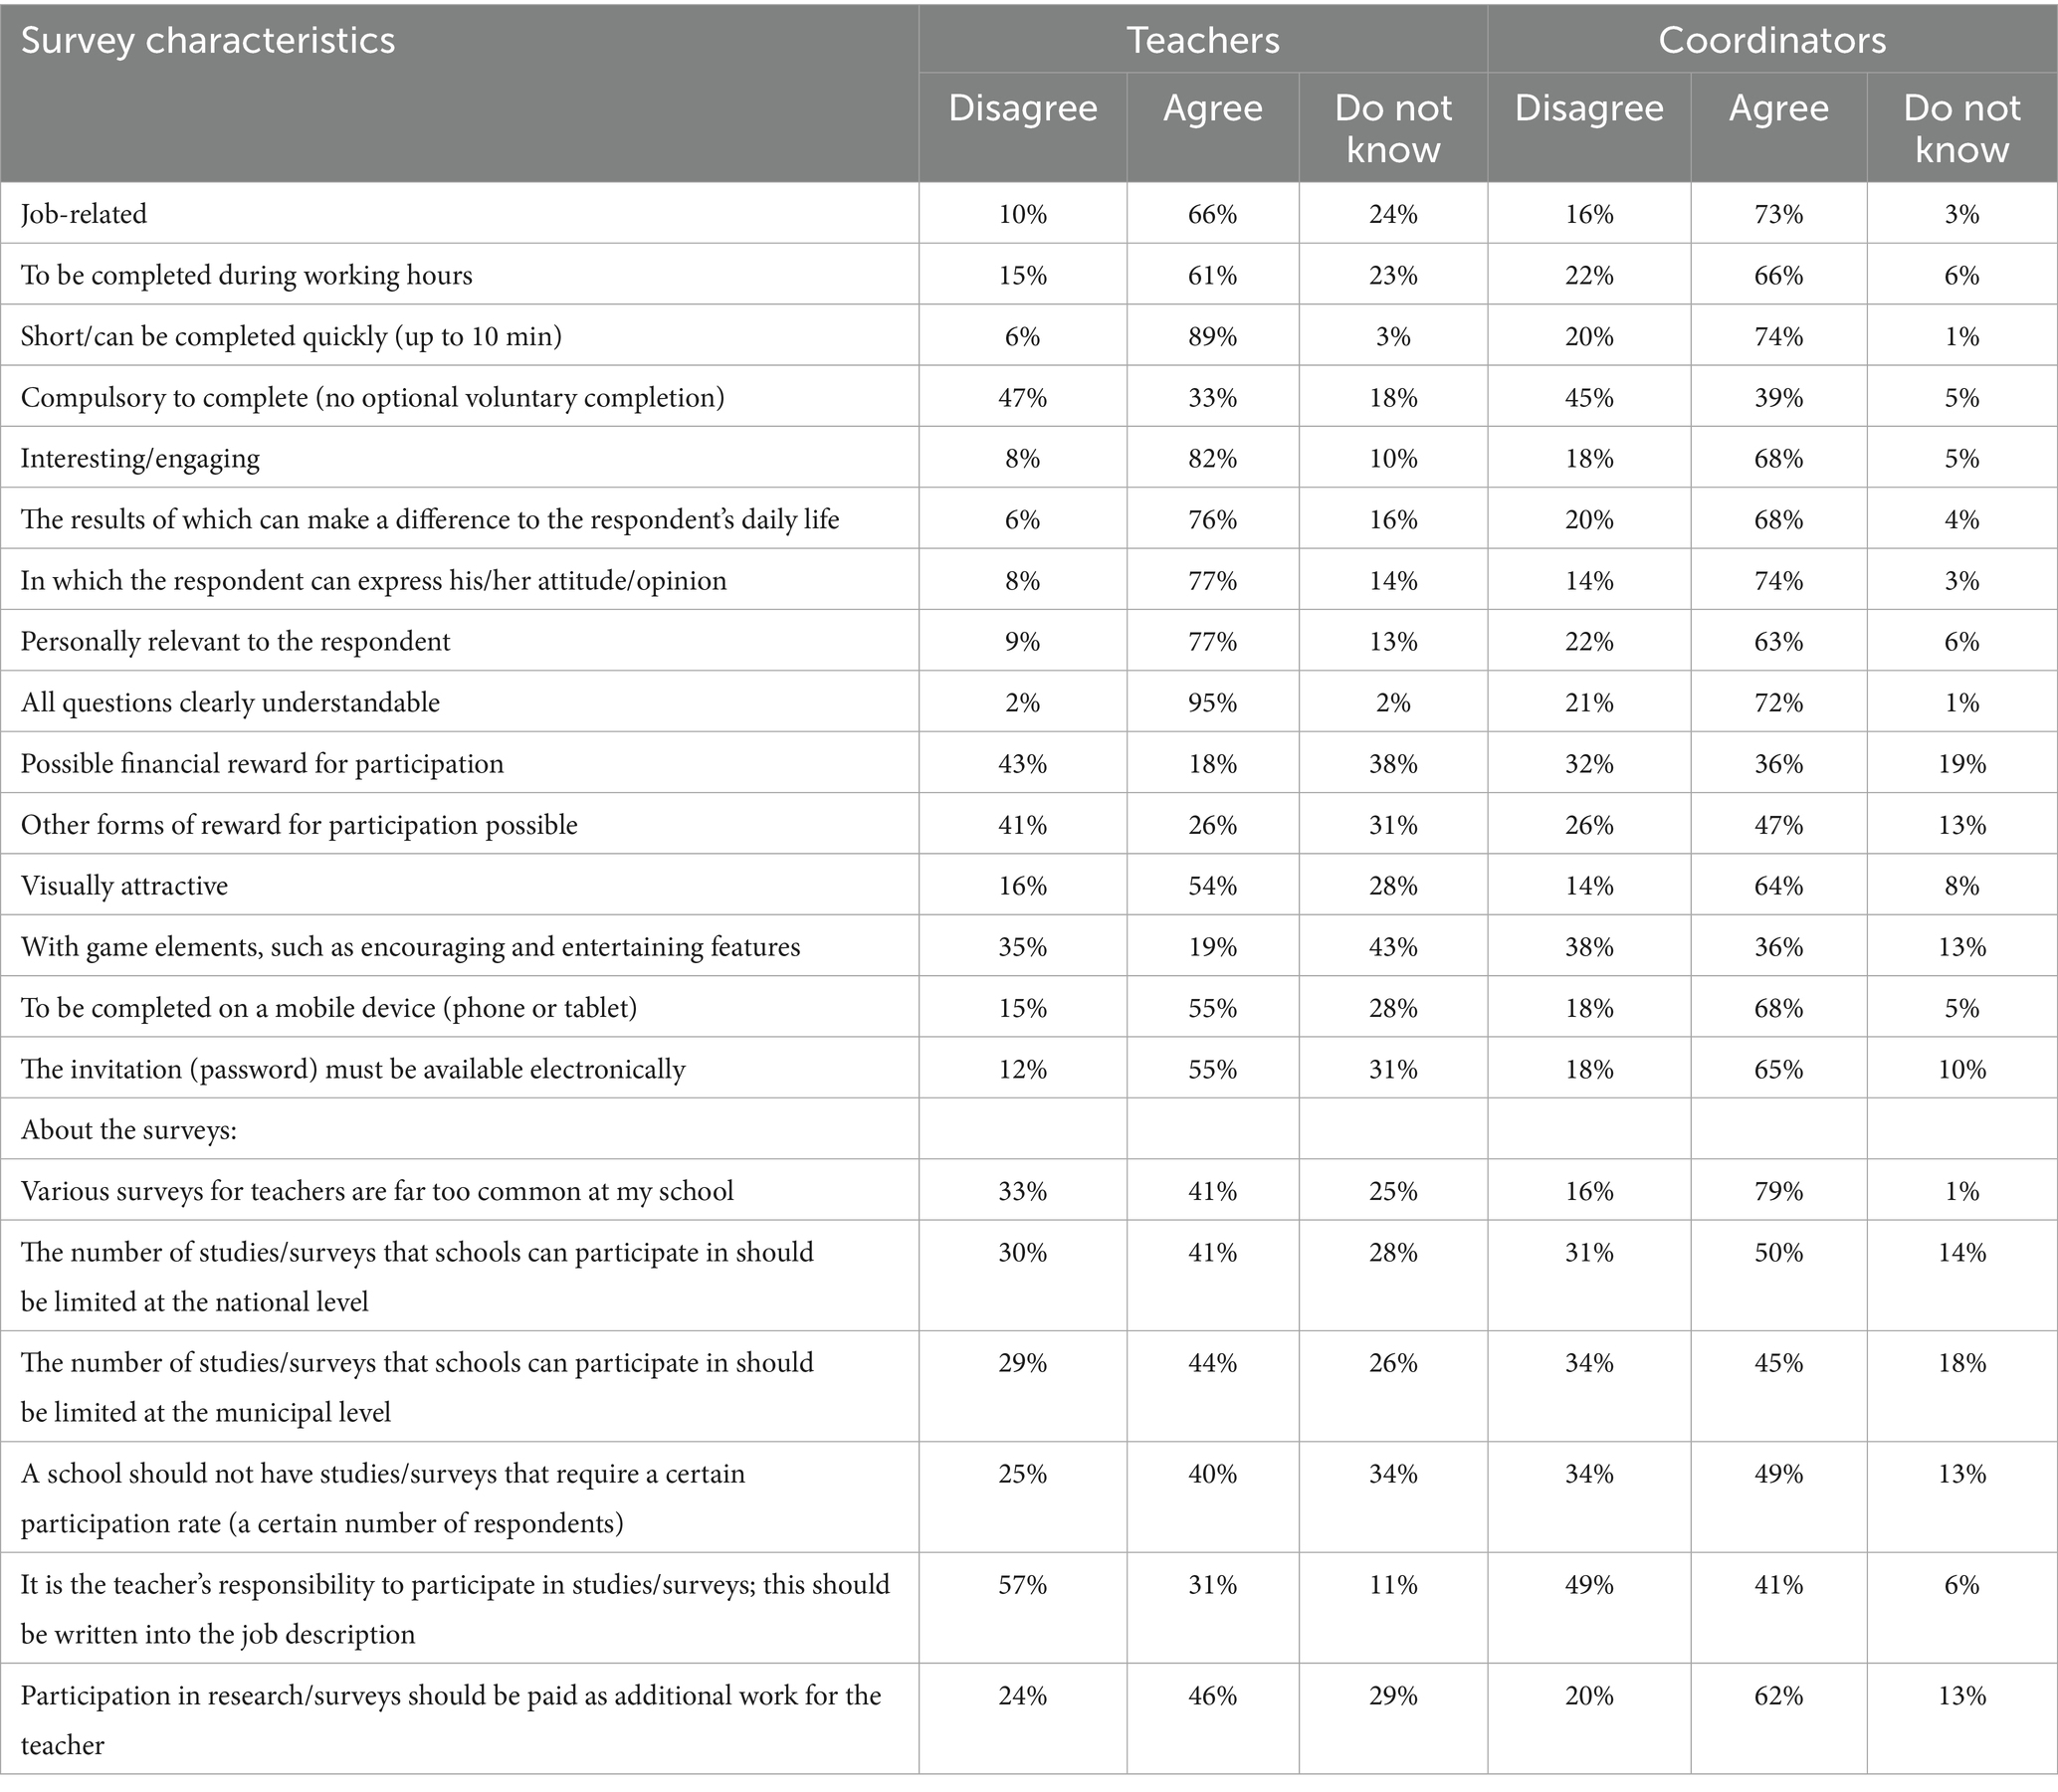This screenshot has width=2058, height=1792.
Task: Click the 95% cell in the table
Action: point(1212,703)
